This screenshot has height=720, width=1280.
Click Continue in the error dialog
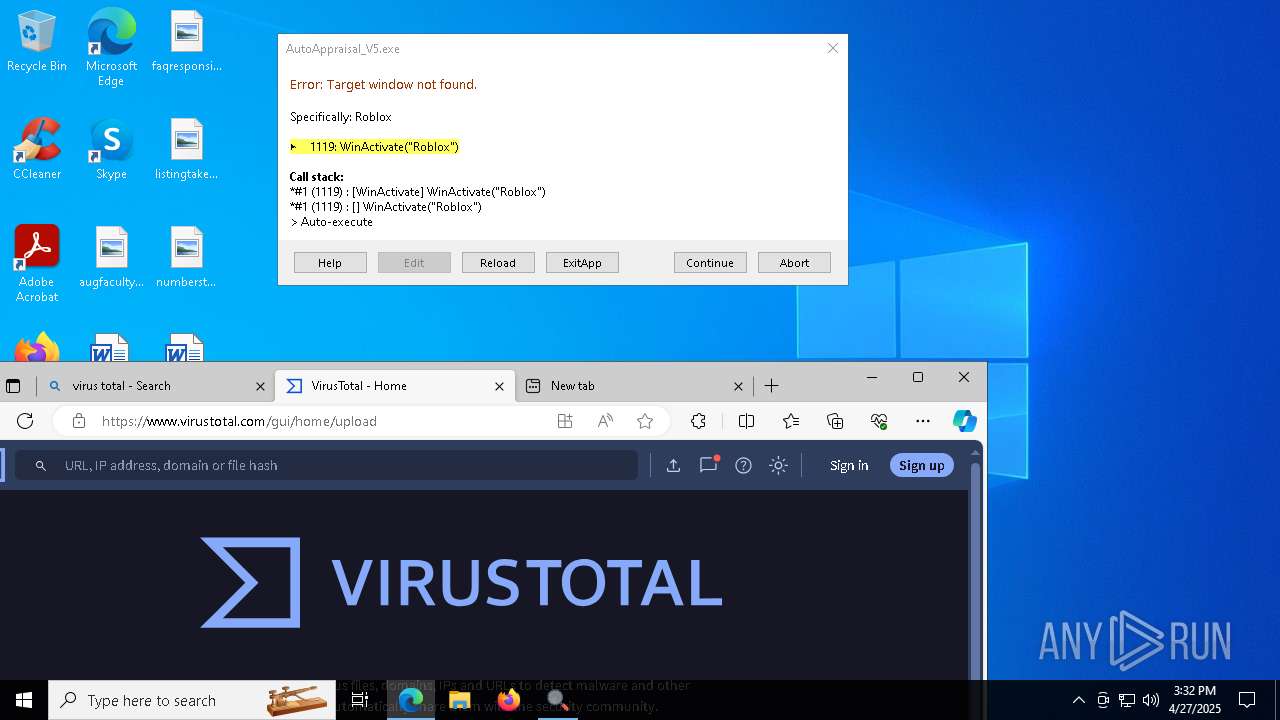click(710, 263)
